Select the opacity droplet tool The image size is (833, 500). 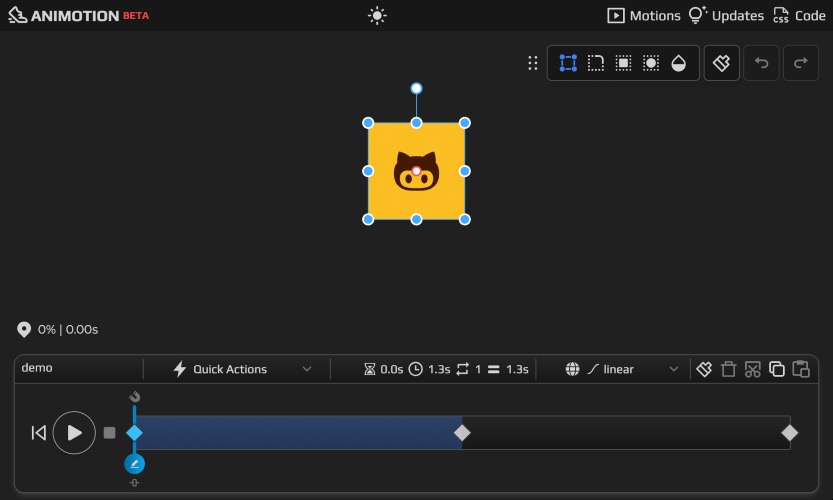click(x=678, y=63)
